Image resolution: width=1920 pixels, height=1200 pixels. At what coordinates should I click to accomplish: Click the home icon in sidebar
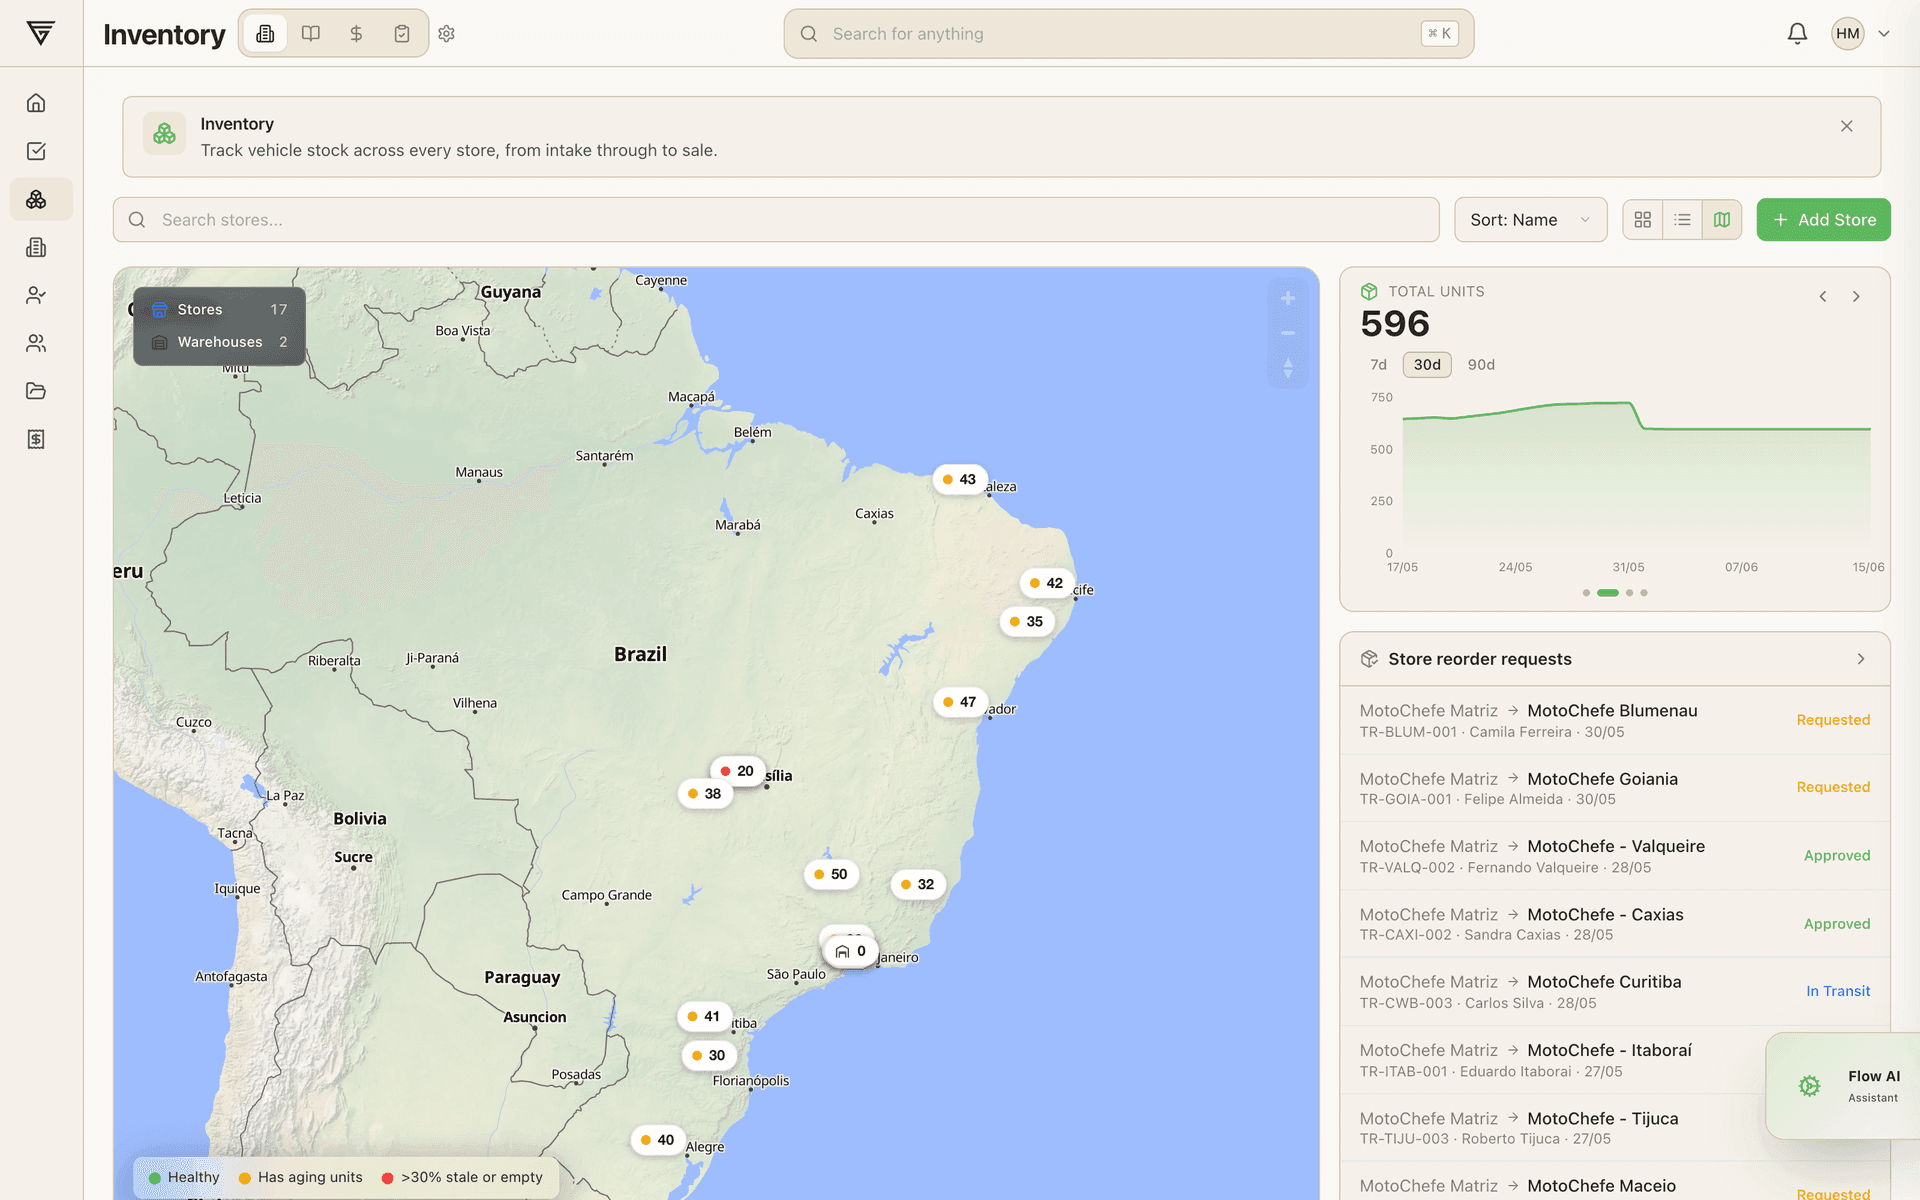pos(36,103)
